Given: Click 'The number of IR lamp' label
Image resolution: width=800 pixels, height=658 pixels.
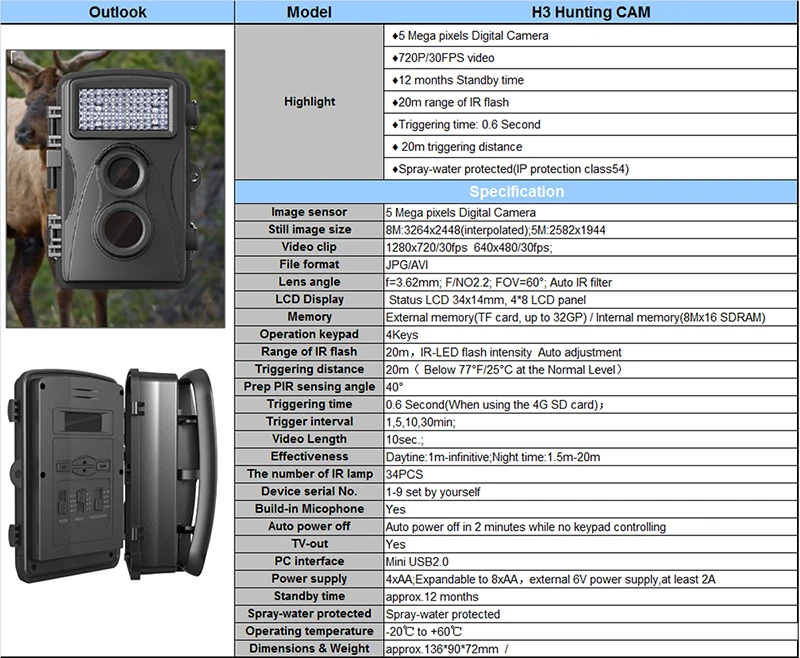Looking at the screenshot, I should tap(310, 474).
